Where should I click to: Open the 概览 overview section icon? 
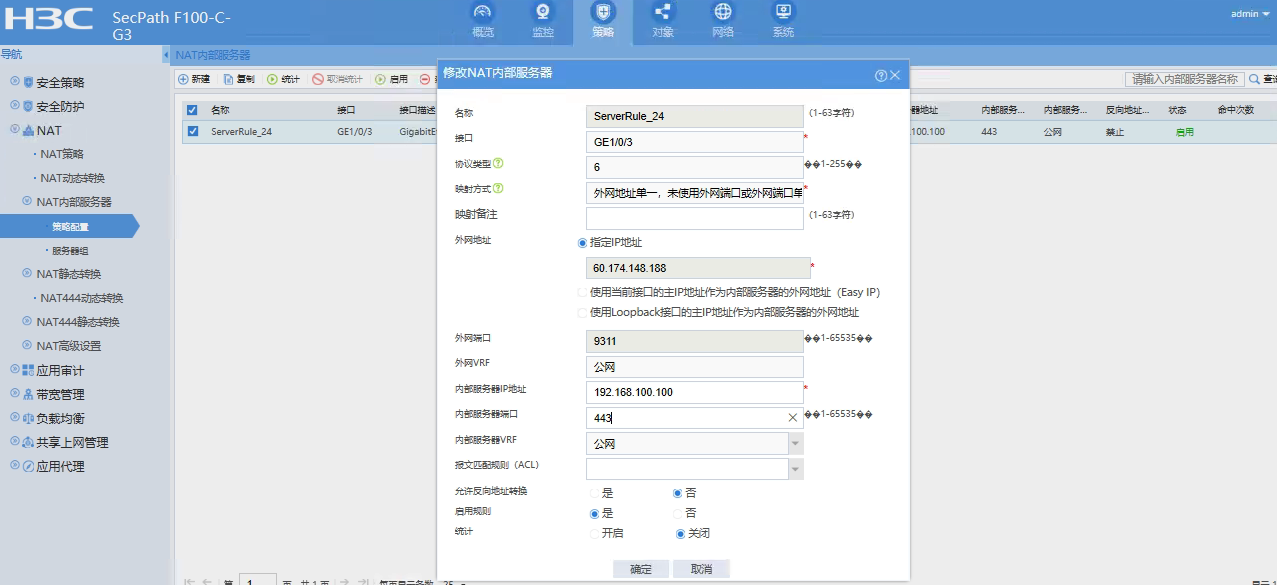coord(483,13)
